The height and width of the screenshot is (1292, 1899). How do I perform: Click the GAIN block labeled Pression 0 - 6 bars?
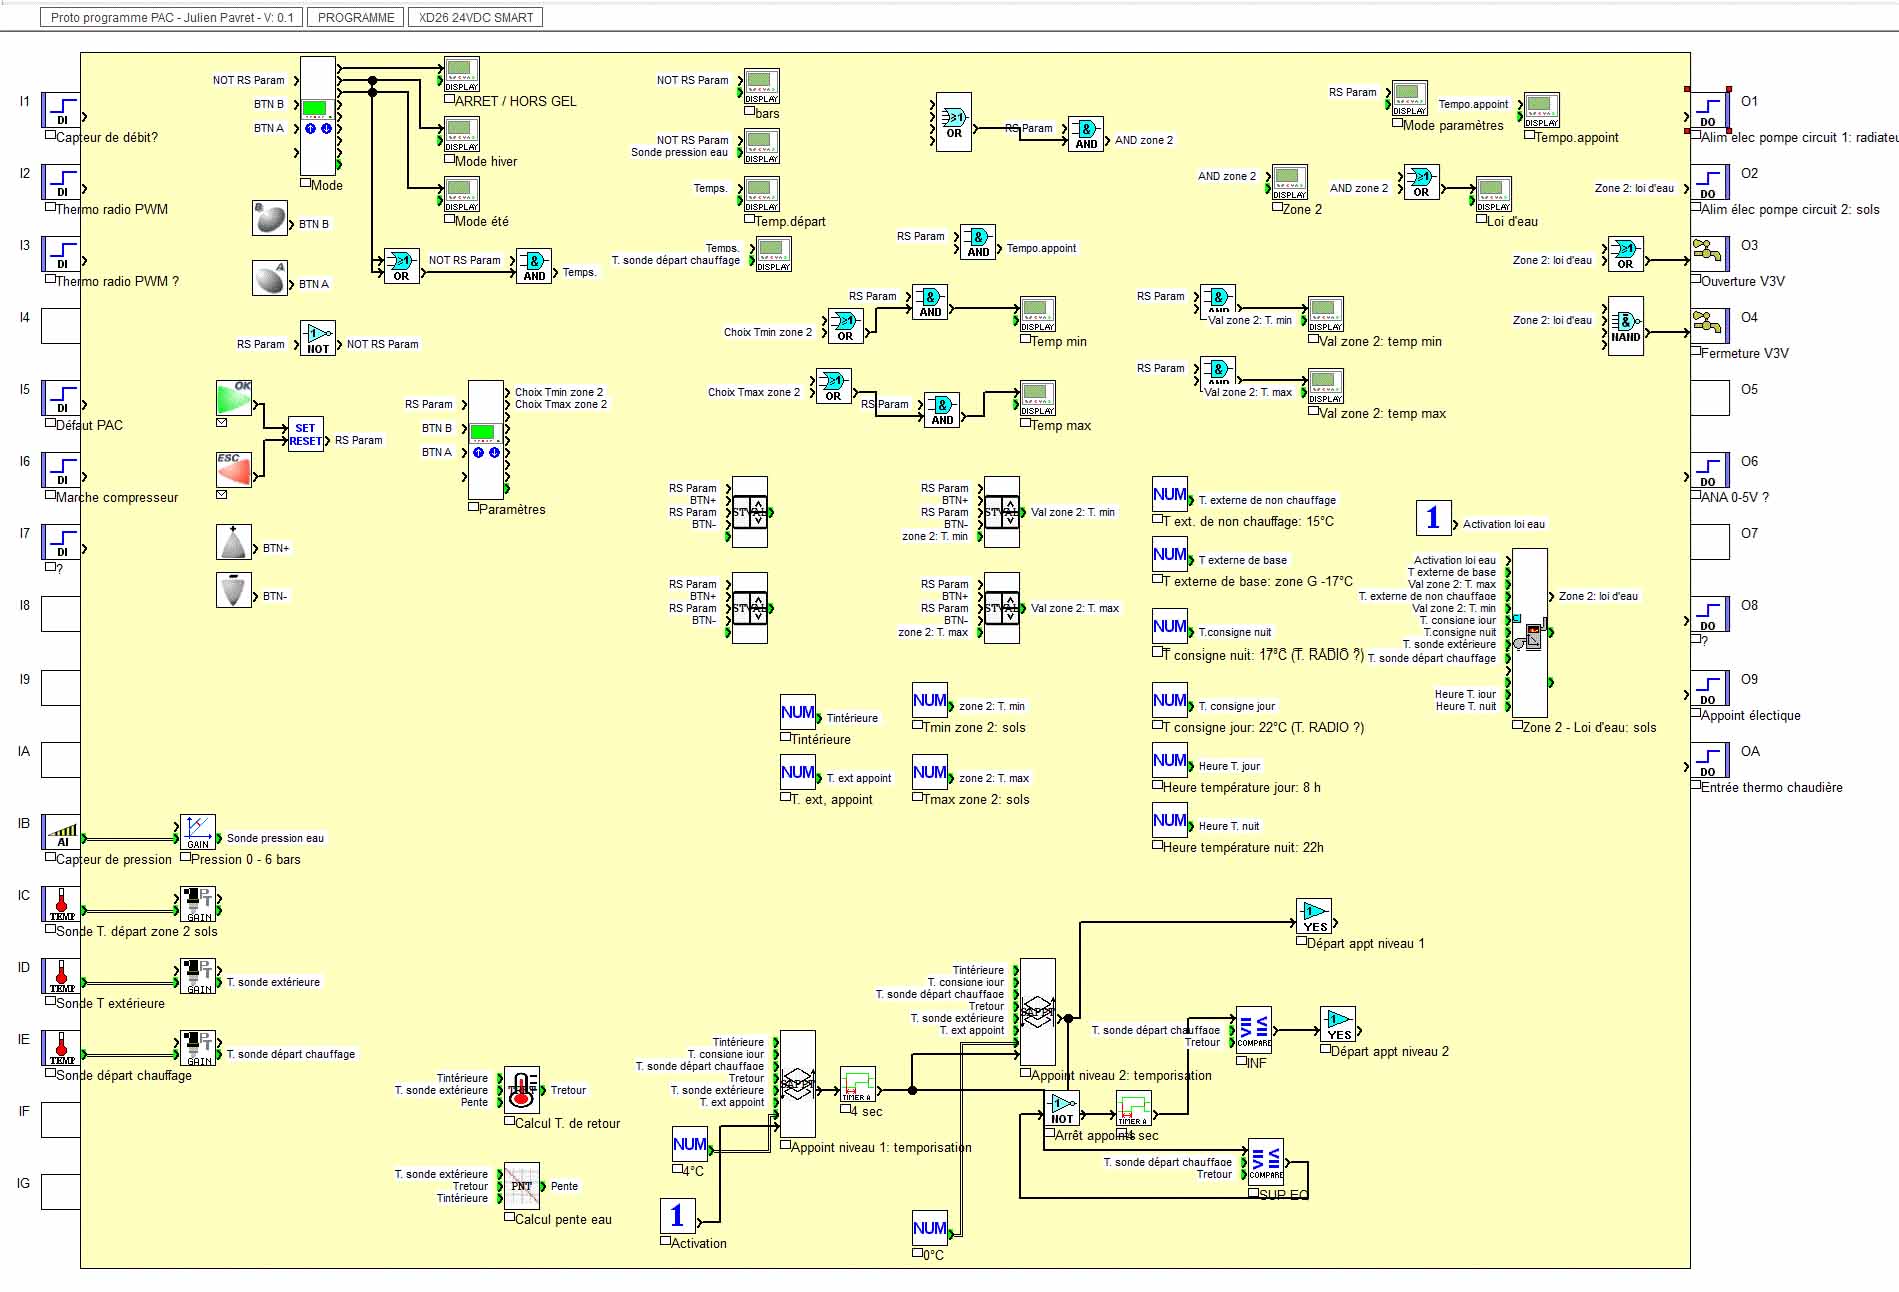[x=198, y=832]
